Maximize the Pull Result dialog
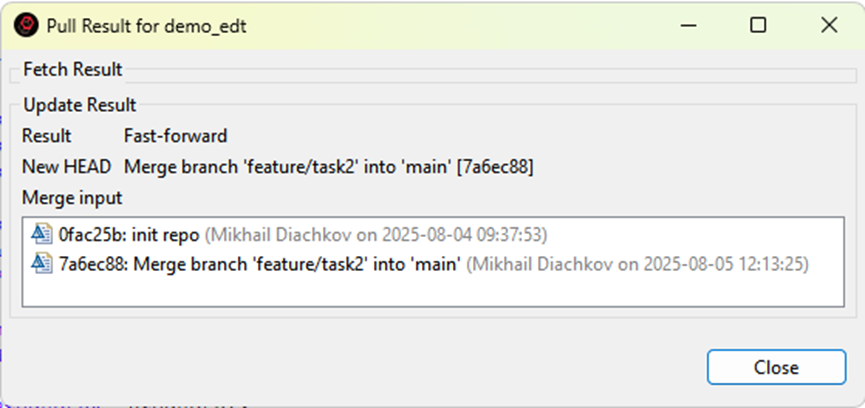The image size is (865, 408). click(x=758, y=26)
